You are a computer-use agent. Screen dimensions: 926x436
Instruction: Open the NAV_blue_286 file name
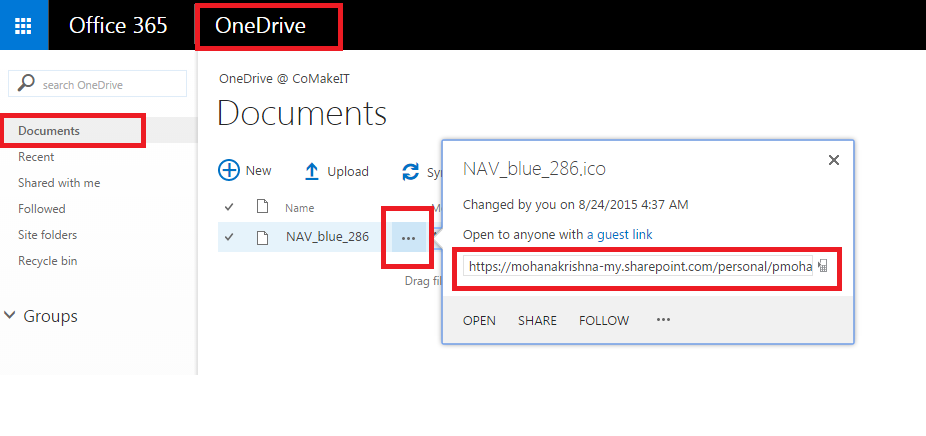328,237
